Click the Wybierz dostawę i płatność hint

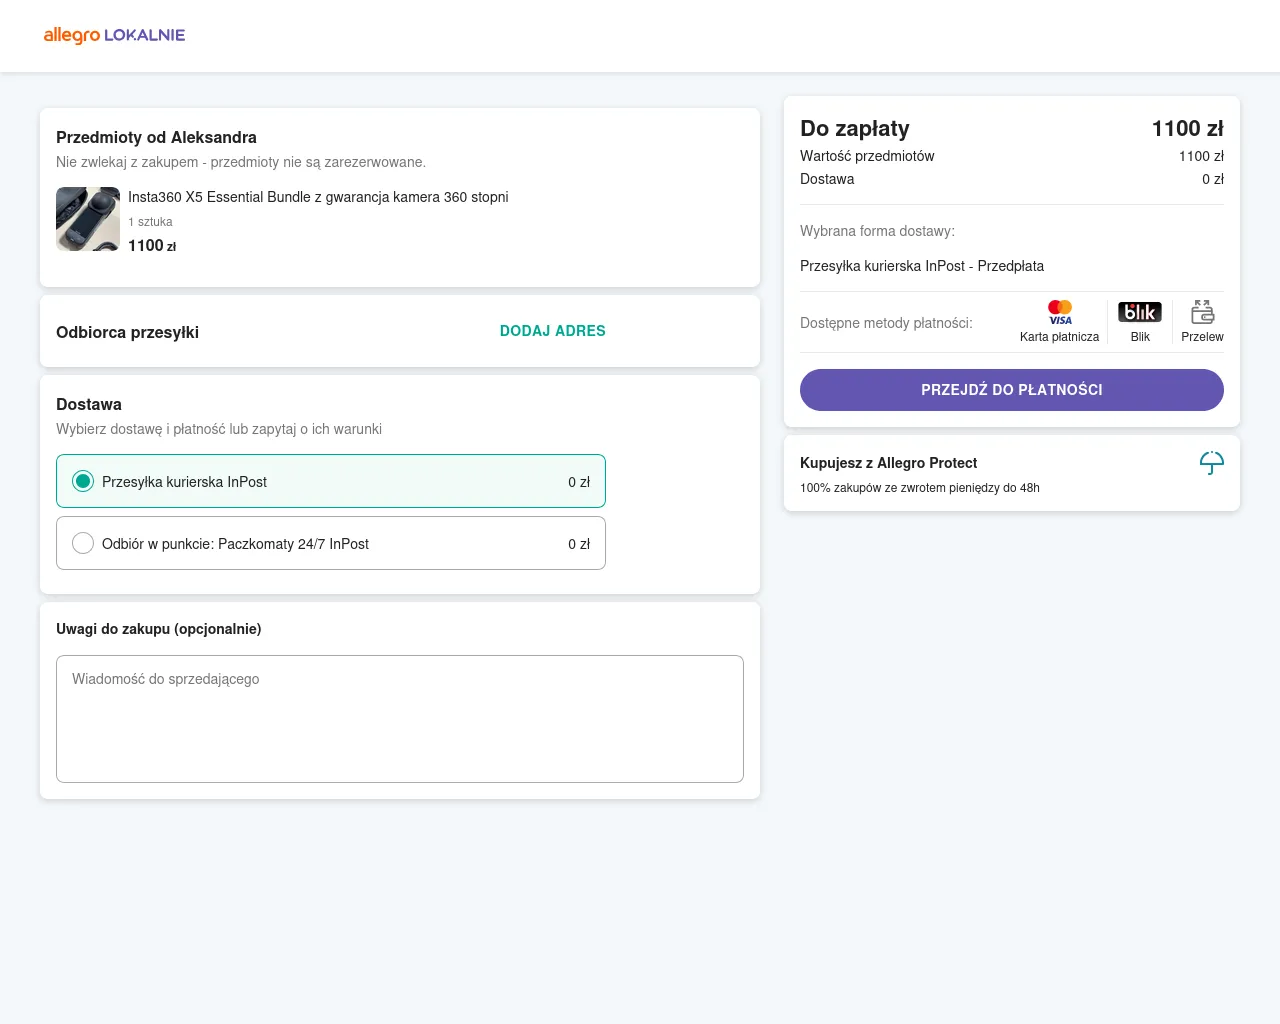click(x=219, y=429)
